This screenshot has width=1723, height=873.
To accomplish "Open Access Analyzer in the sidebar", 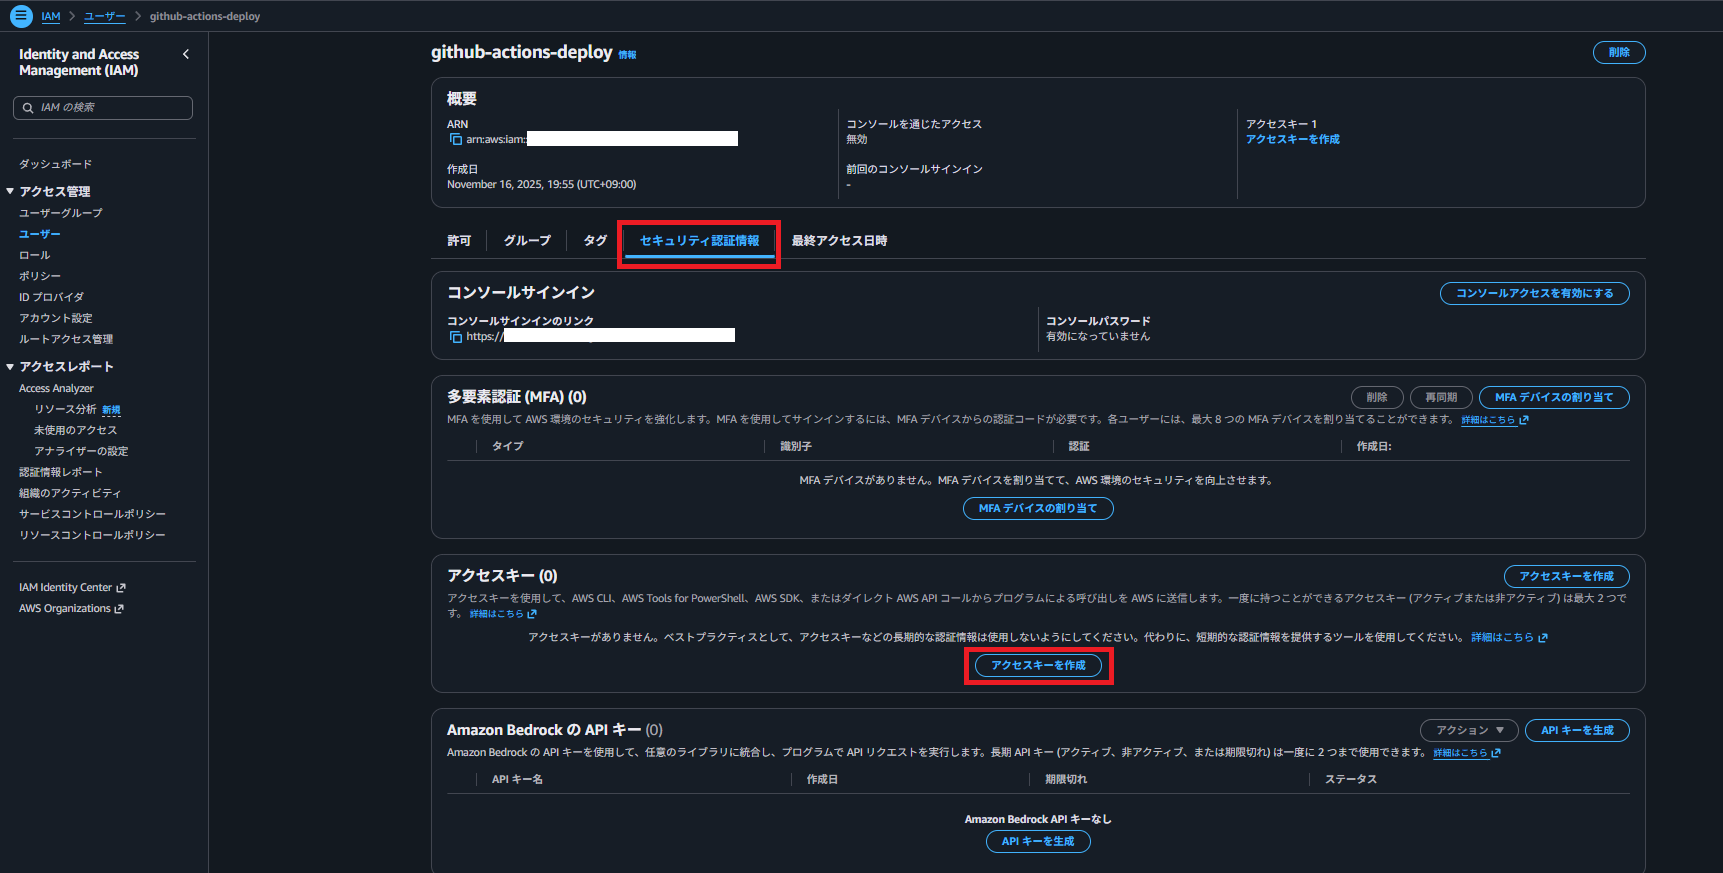I will coord(56,388).
